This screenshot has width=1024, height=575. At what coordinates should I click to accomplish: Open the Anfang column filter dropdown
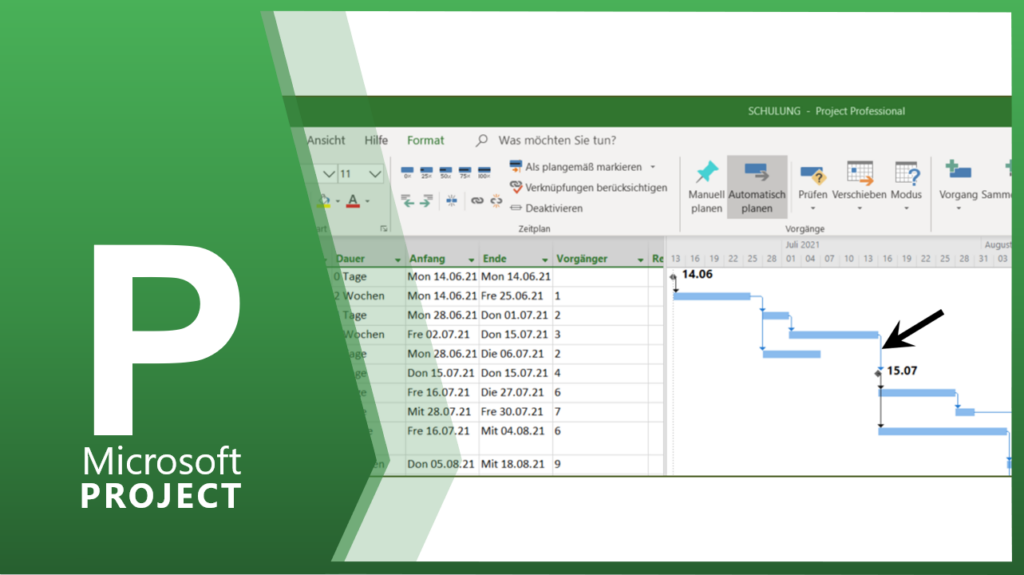click(x=471, y=259)
